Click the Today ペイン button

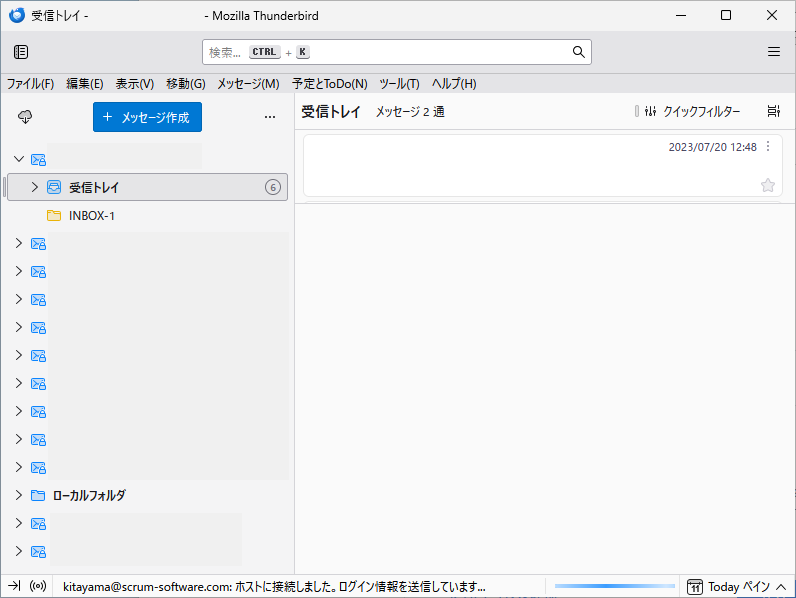pyautogui.click(x=737, y=587)
